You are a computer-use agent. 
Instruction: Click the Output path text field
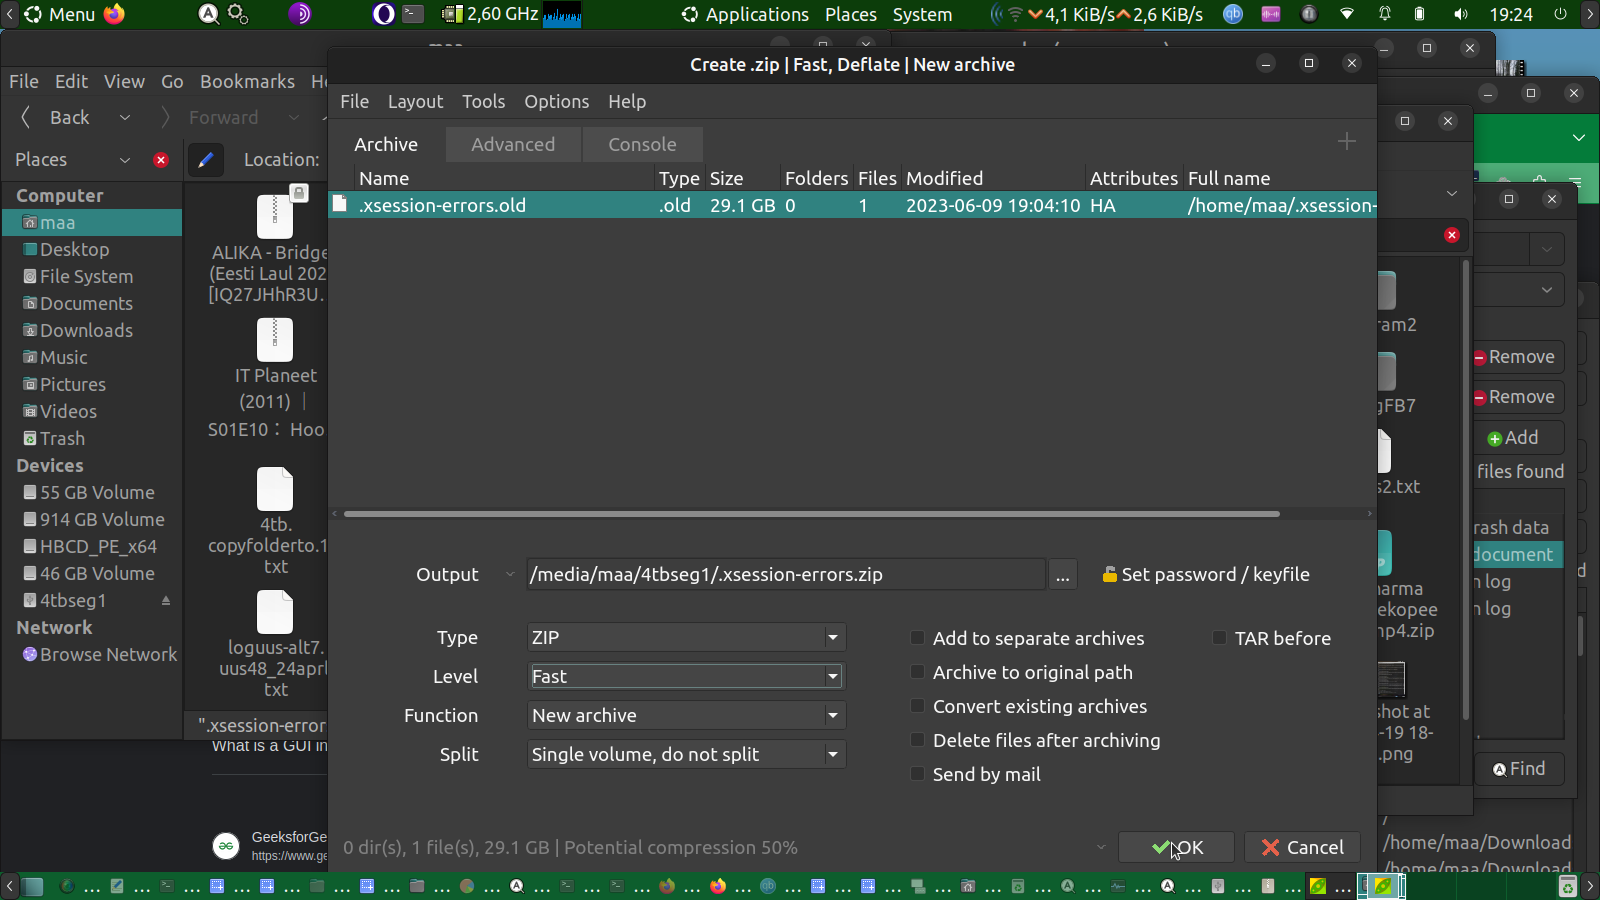tap(785, 575)
